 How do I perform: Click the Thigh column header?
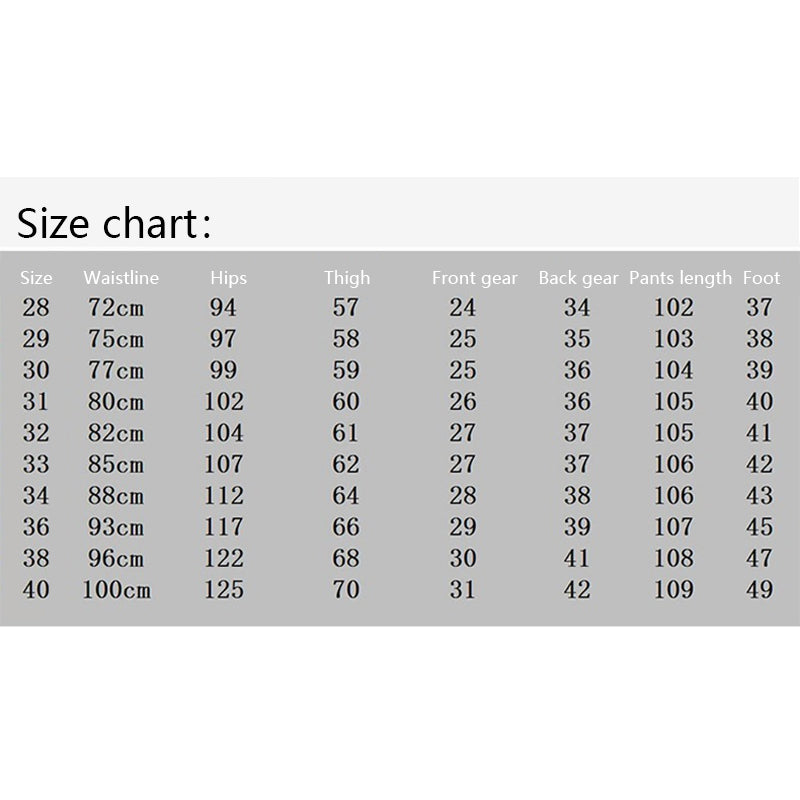(346, 278)
